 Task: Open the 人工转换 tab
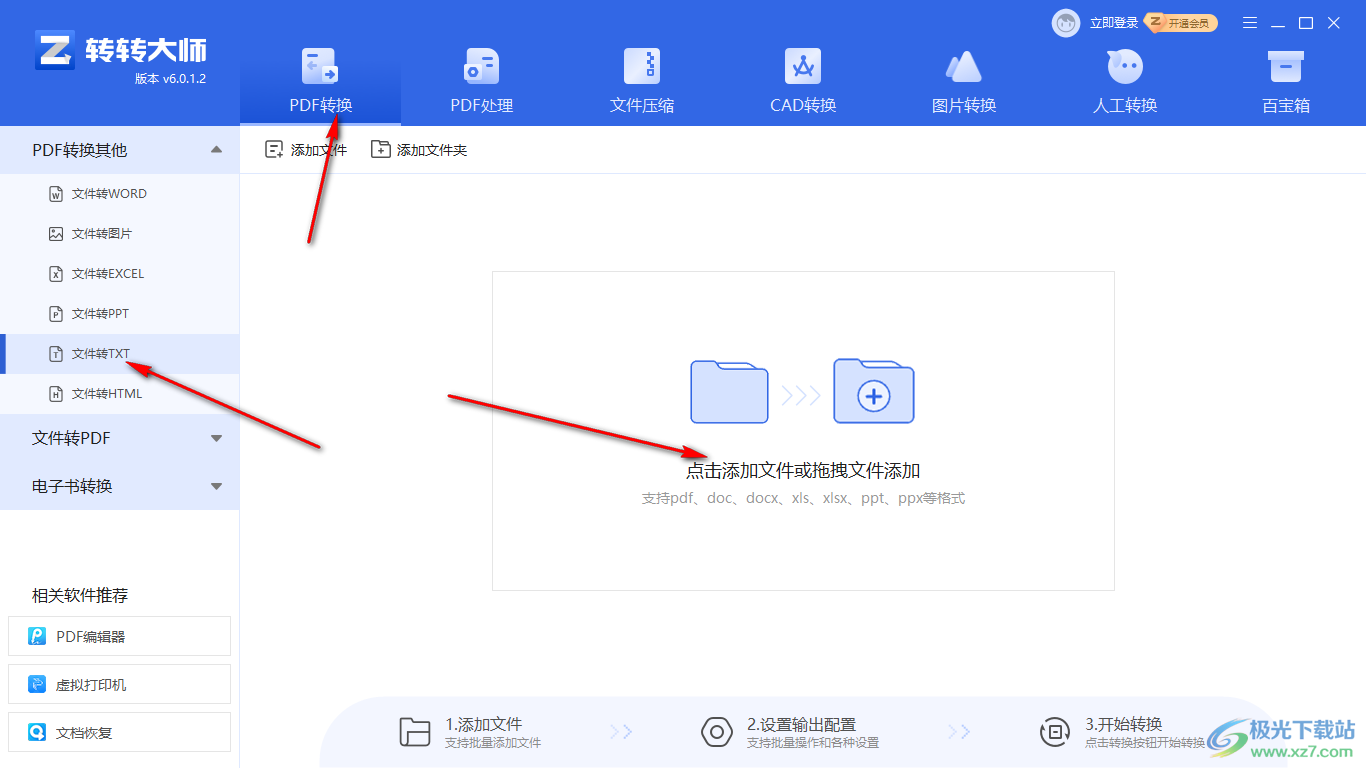click(x=1125, y=82)
